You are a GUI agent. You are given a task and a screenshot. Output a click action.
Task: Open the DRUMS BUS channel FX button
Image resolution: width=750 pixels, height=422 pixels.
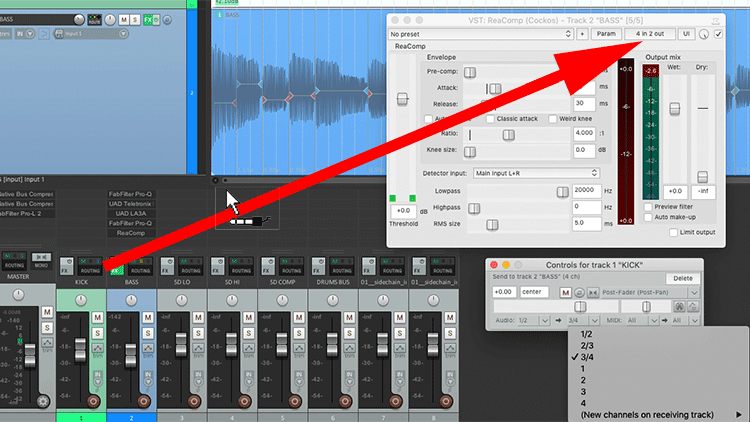click(x=319, y=266)
